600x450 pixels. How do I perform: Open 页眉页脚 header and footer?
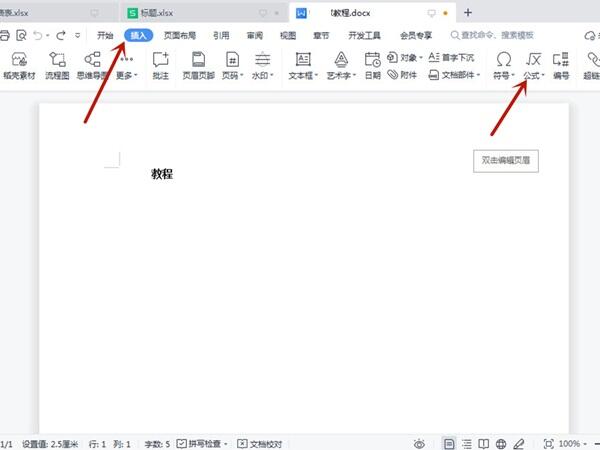(198, 66)
